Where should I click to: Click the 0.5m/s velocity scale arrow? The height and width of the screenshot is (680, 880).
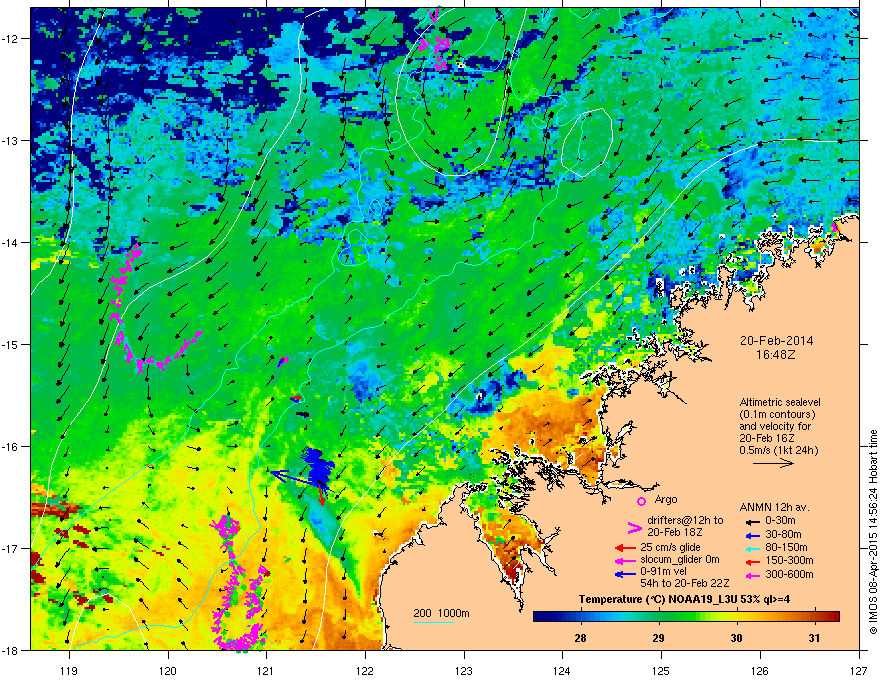[x=773, y=463]
